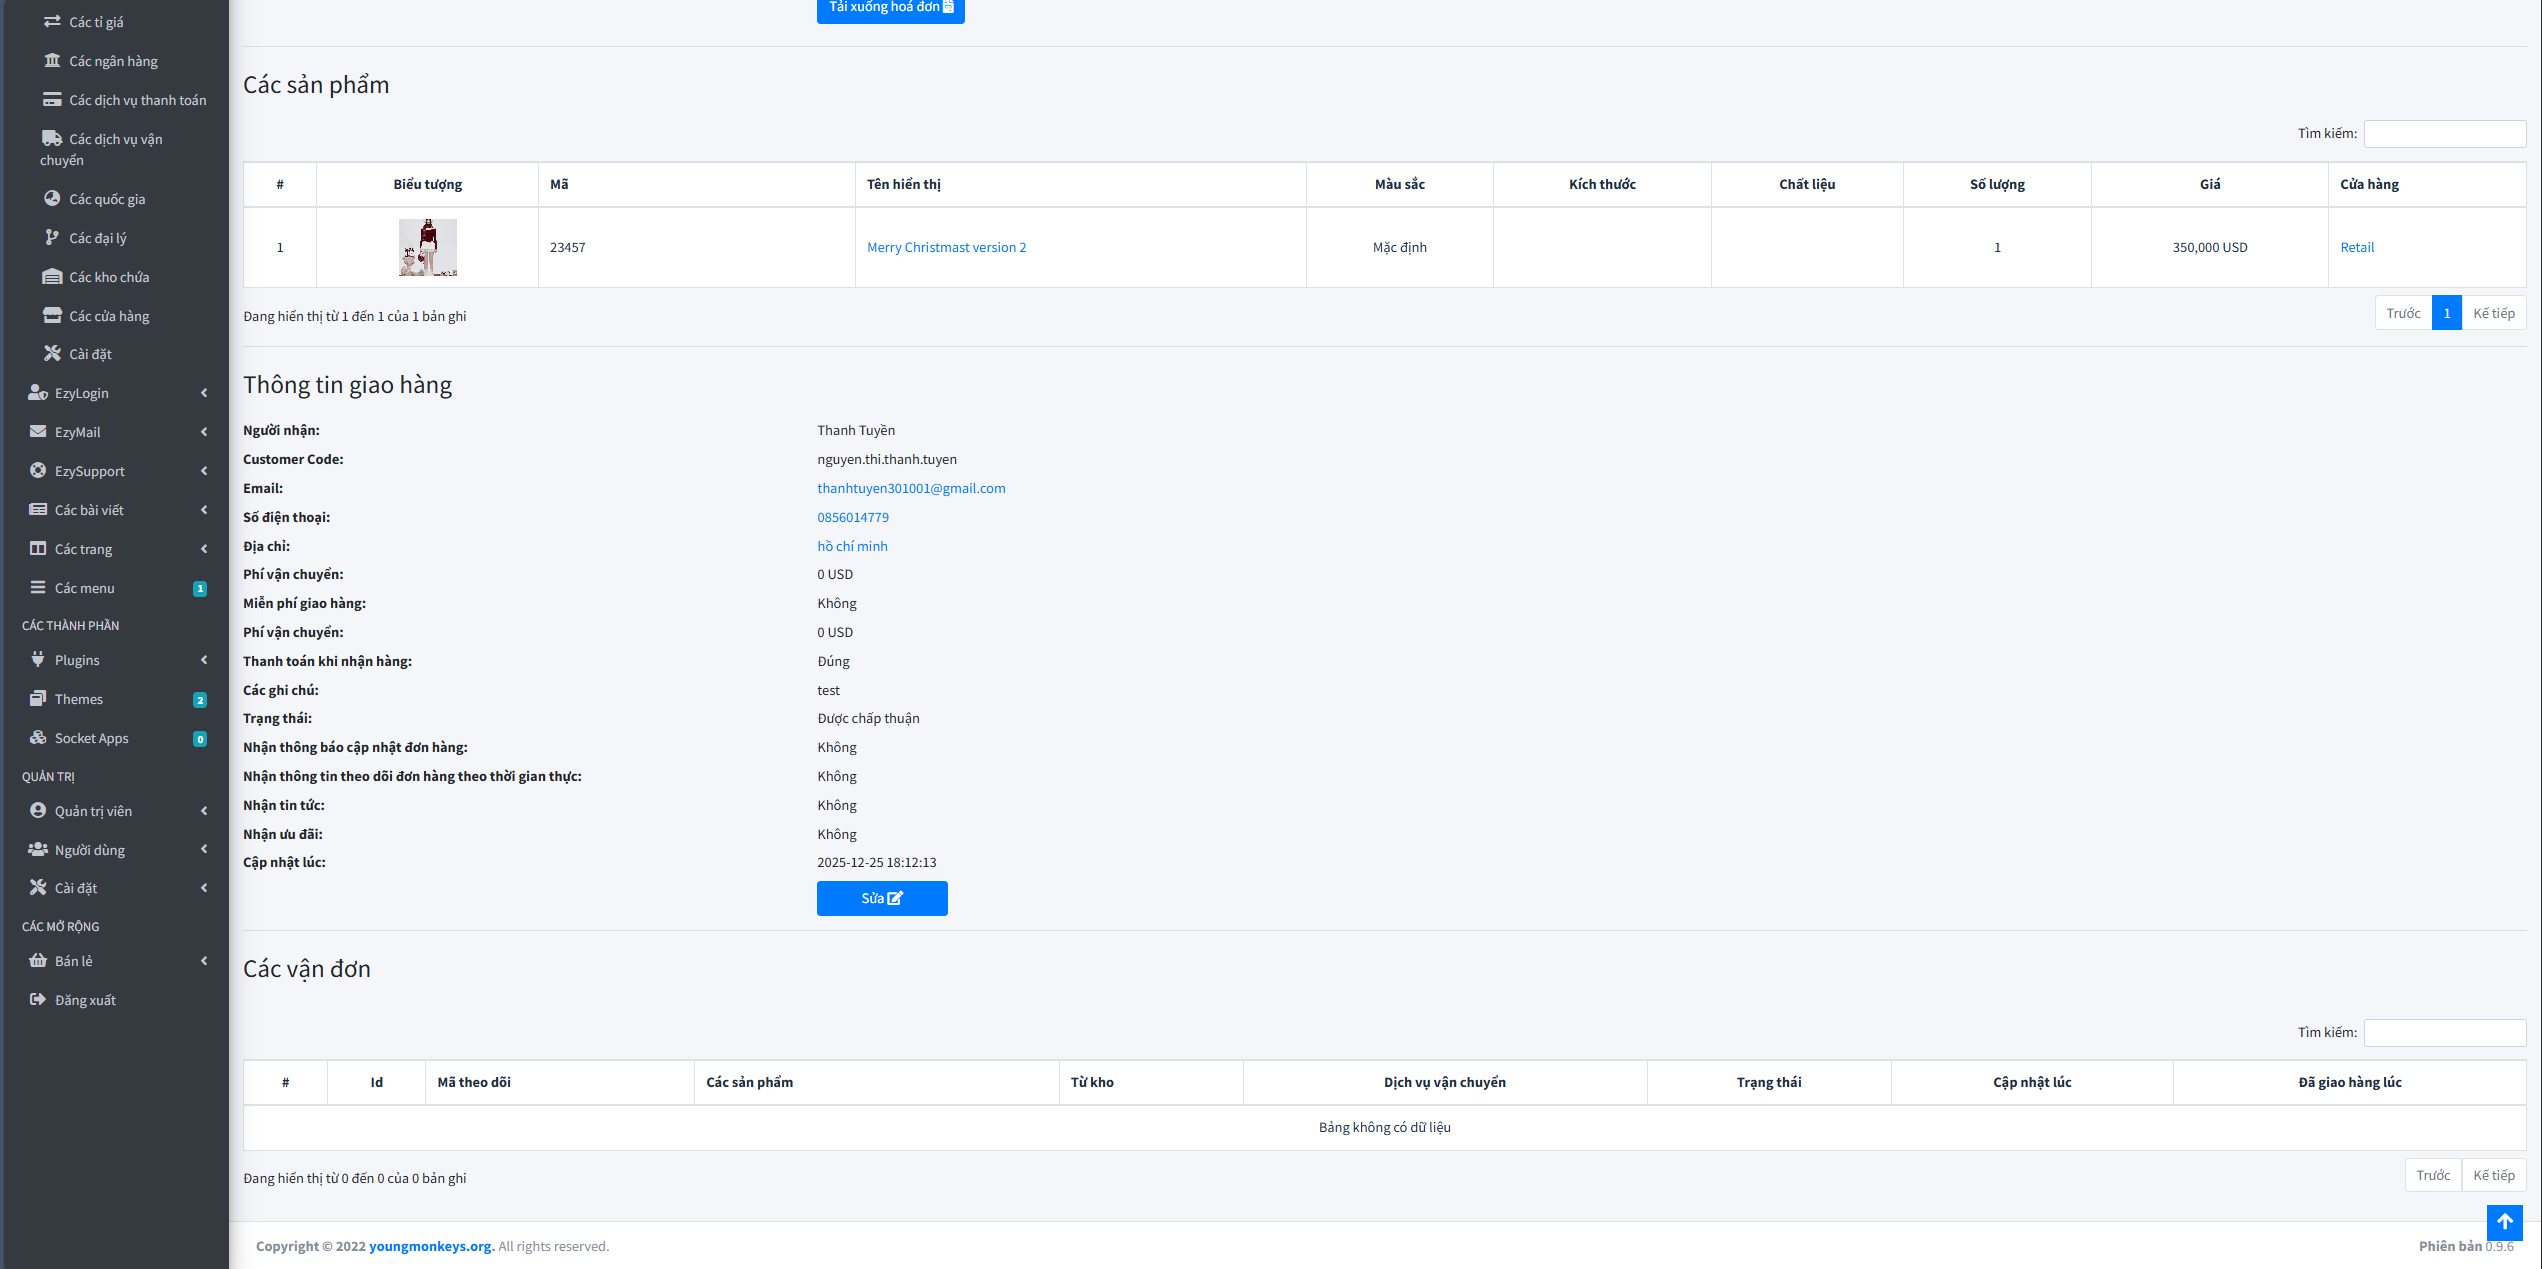Click the store icon for Các cửa hàng

52,315
